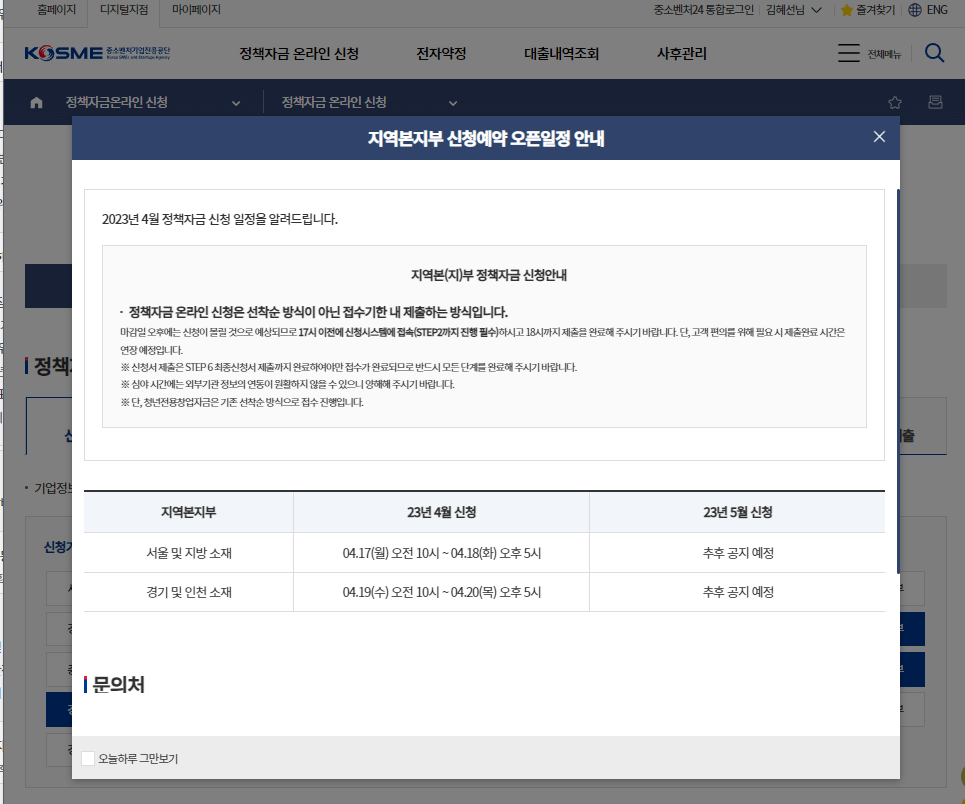Viewport: 965px width, 804px height.
Task: Close the 지역본지부 신청예약 popup
Action: (x=879, y=136)
